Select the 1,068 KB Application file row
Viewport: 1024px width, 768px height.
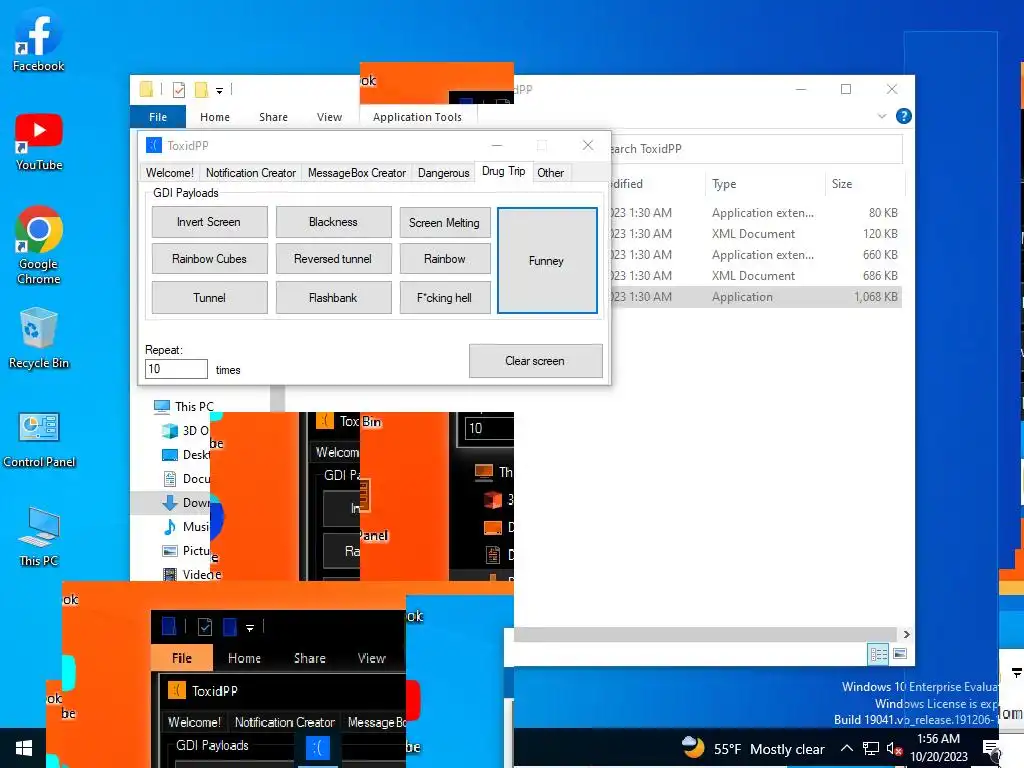pos(755,296)
